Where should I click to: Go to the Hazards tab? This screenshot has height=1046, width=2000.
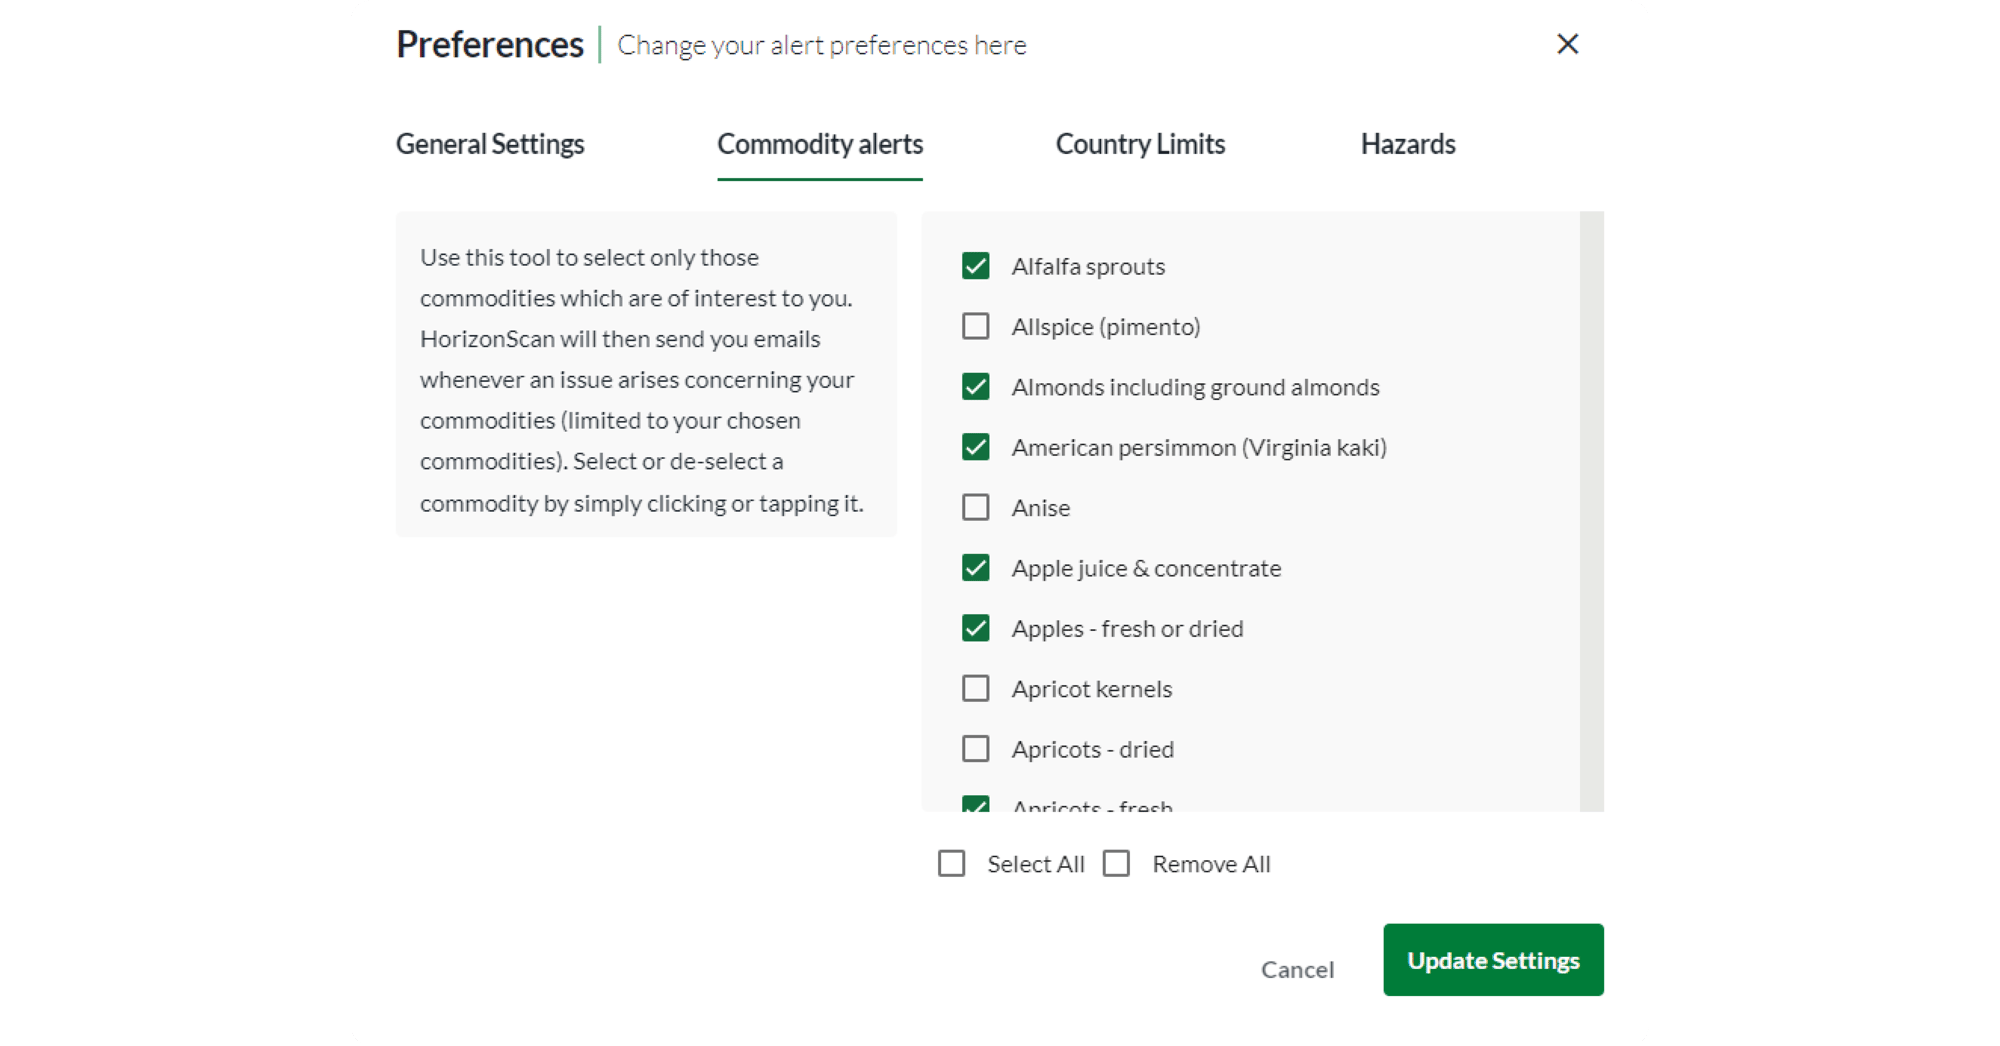[x=1407, y=144]
